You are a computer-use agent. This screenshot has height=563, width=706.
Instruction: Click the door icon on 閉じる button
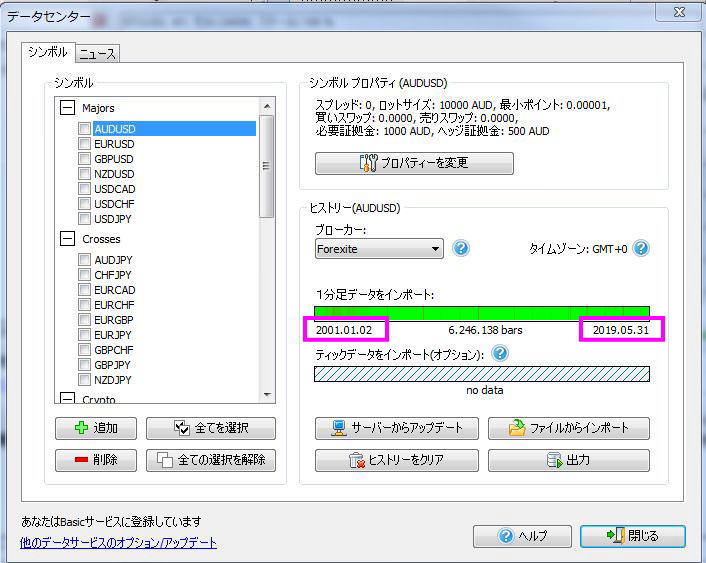[615, 535]
